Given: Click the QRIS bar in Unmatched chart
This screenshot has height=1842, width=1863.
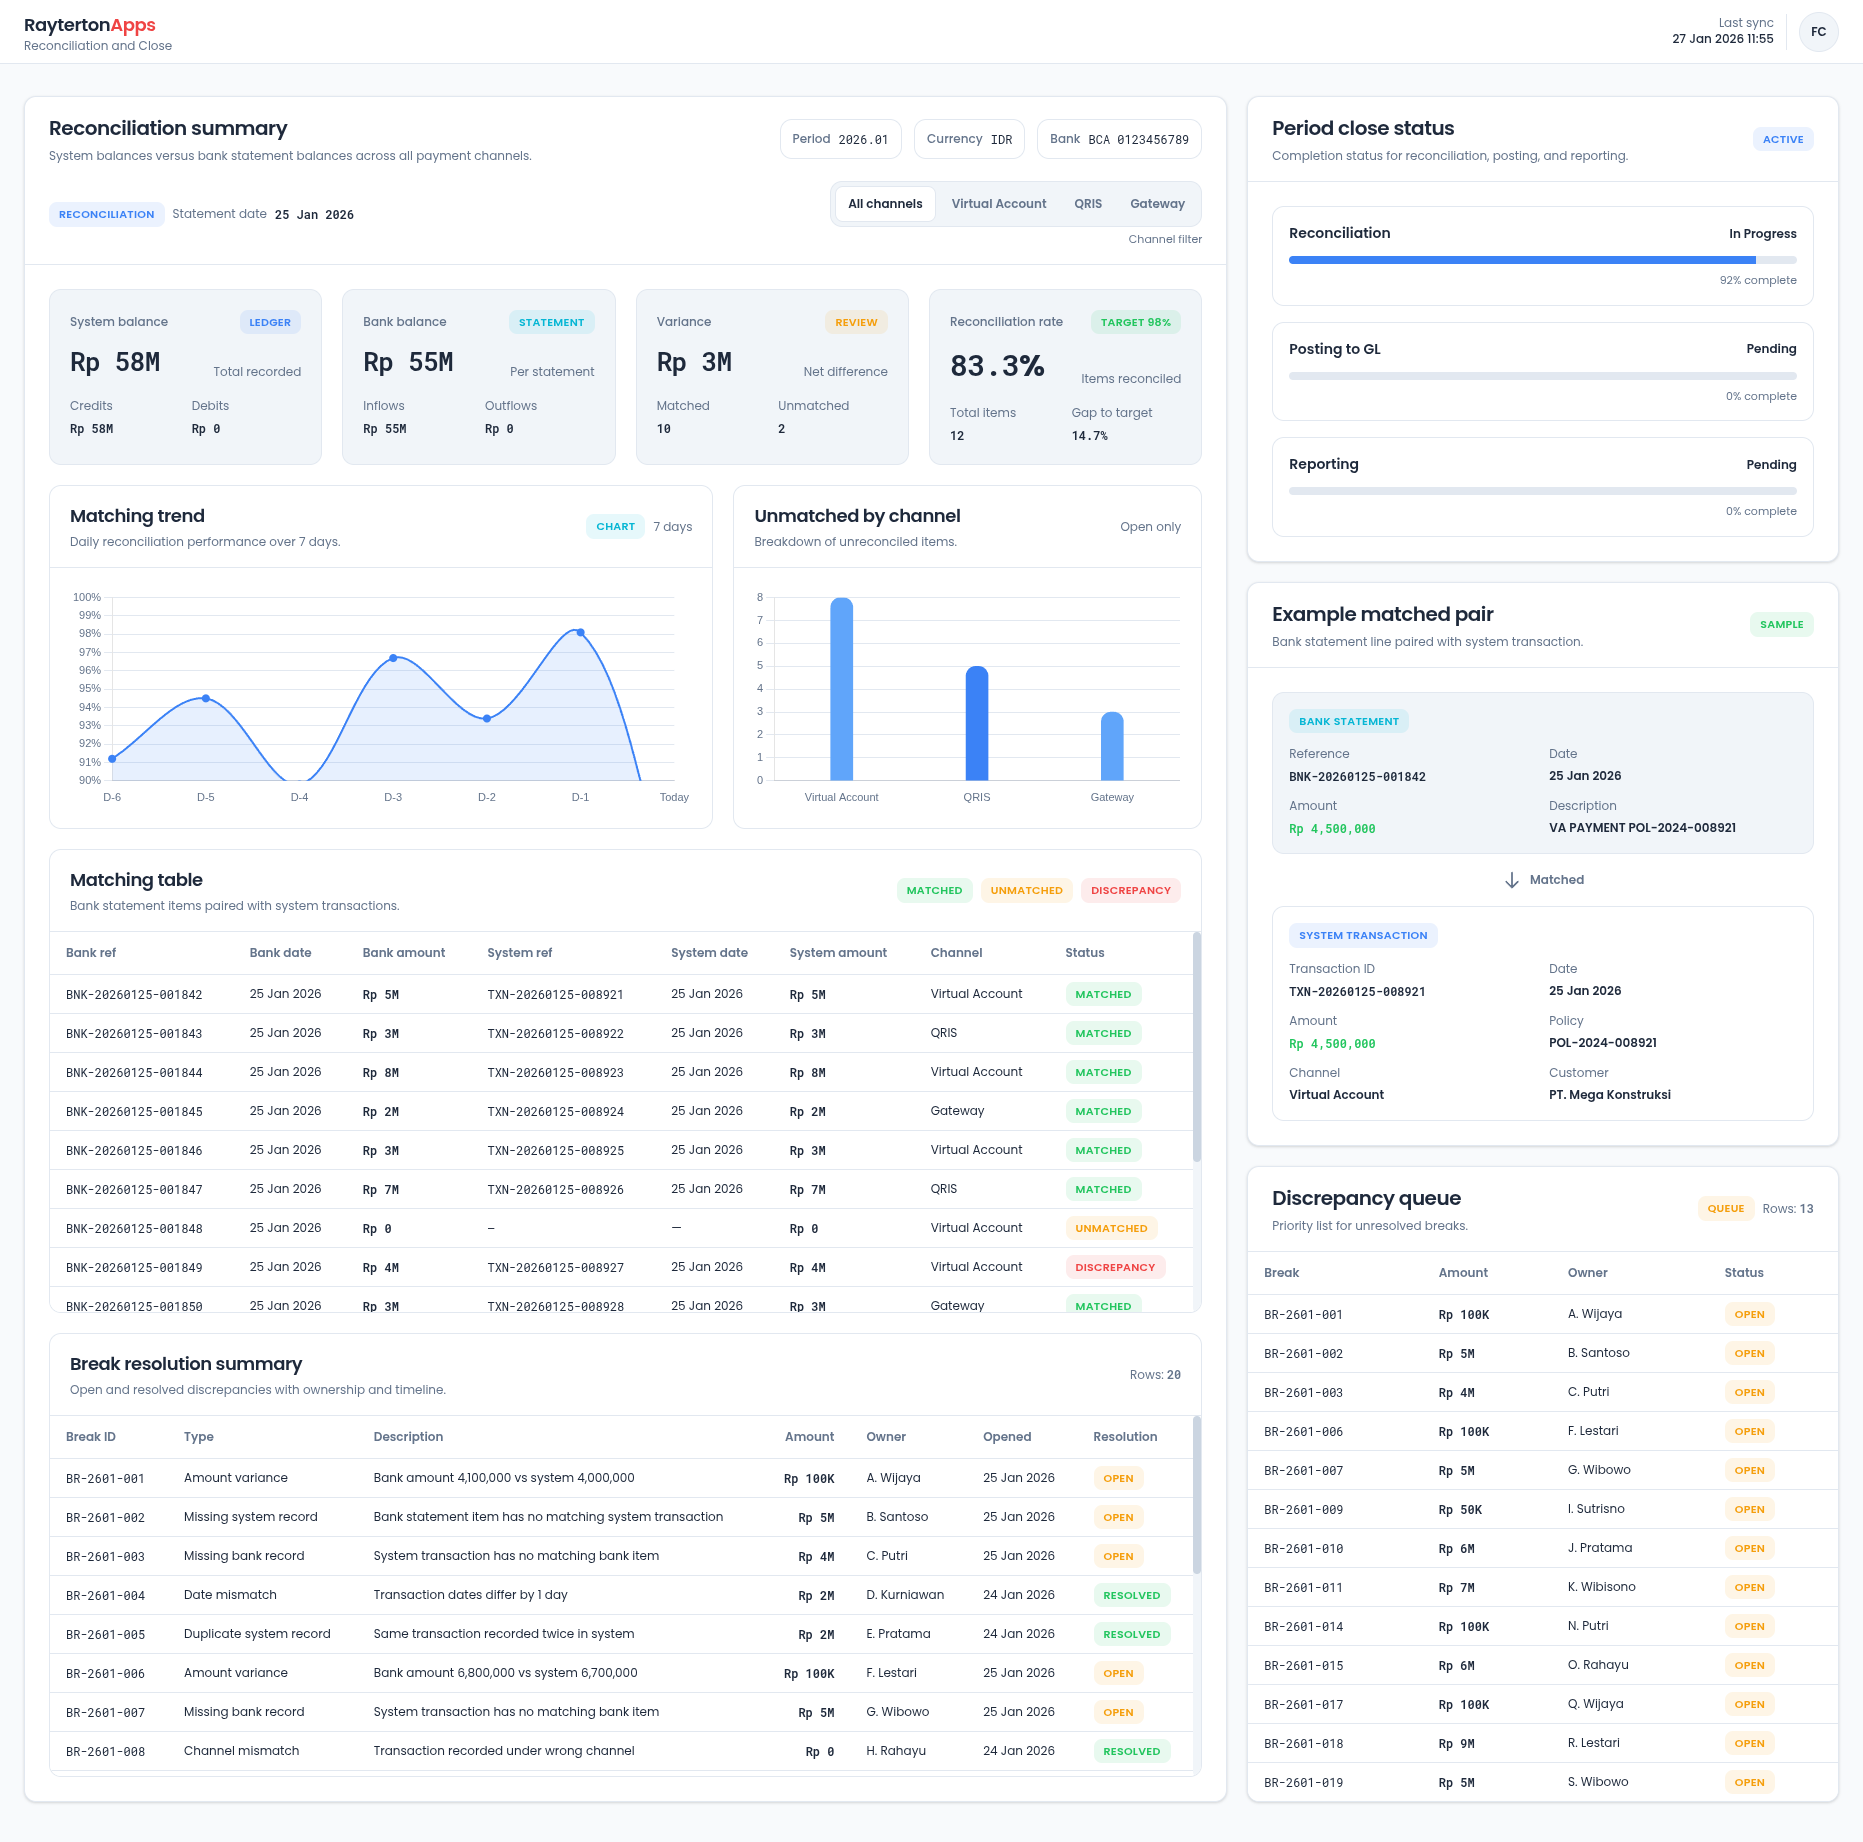Looking at the screenshot, I should click(x=976, y=723).
